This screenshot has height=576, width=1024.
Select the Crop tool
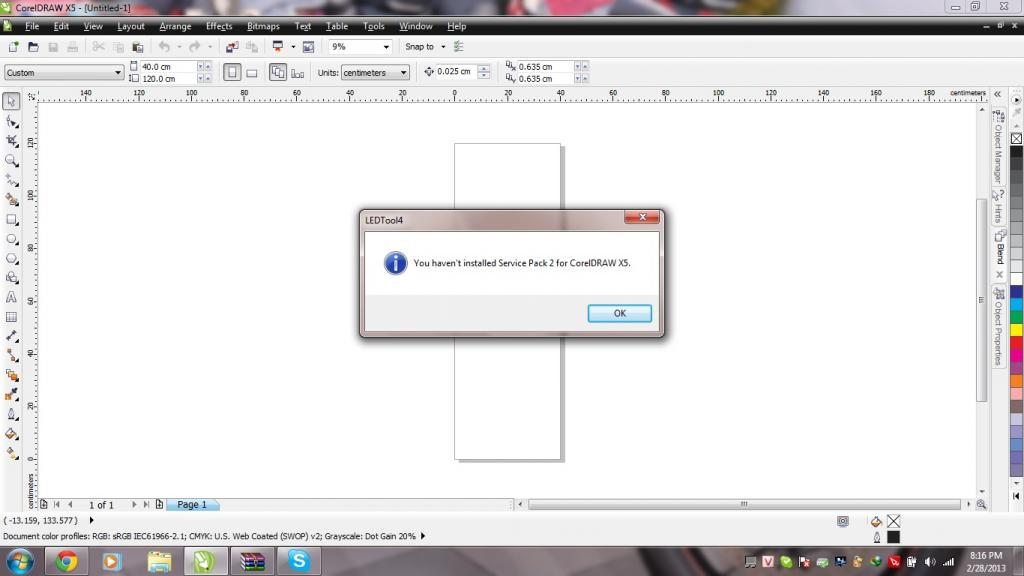pyautogui.click(x=11, y=141)
